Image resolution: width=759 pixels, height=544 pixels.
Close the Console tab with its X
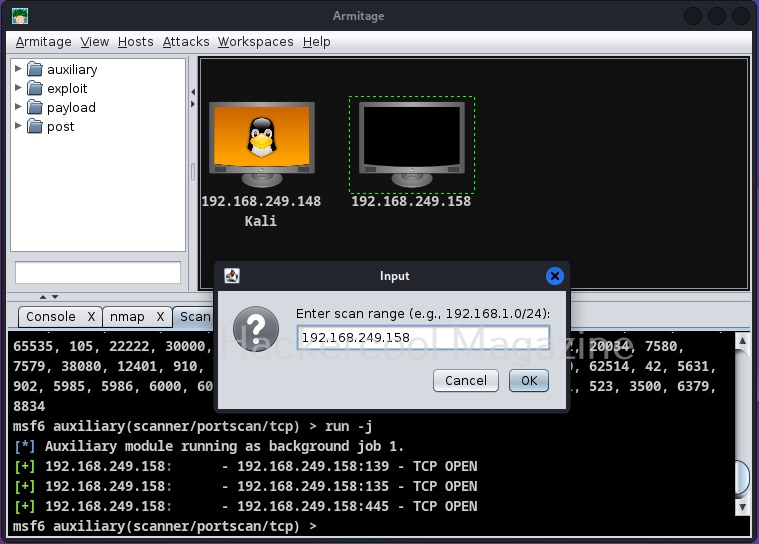(91, 317)
